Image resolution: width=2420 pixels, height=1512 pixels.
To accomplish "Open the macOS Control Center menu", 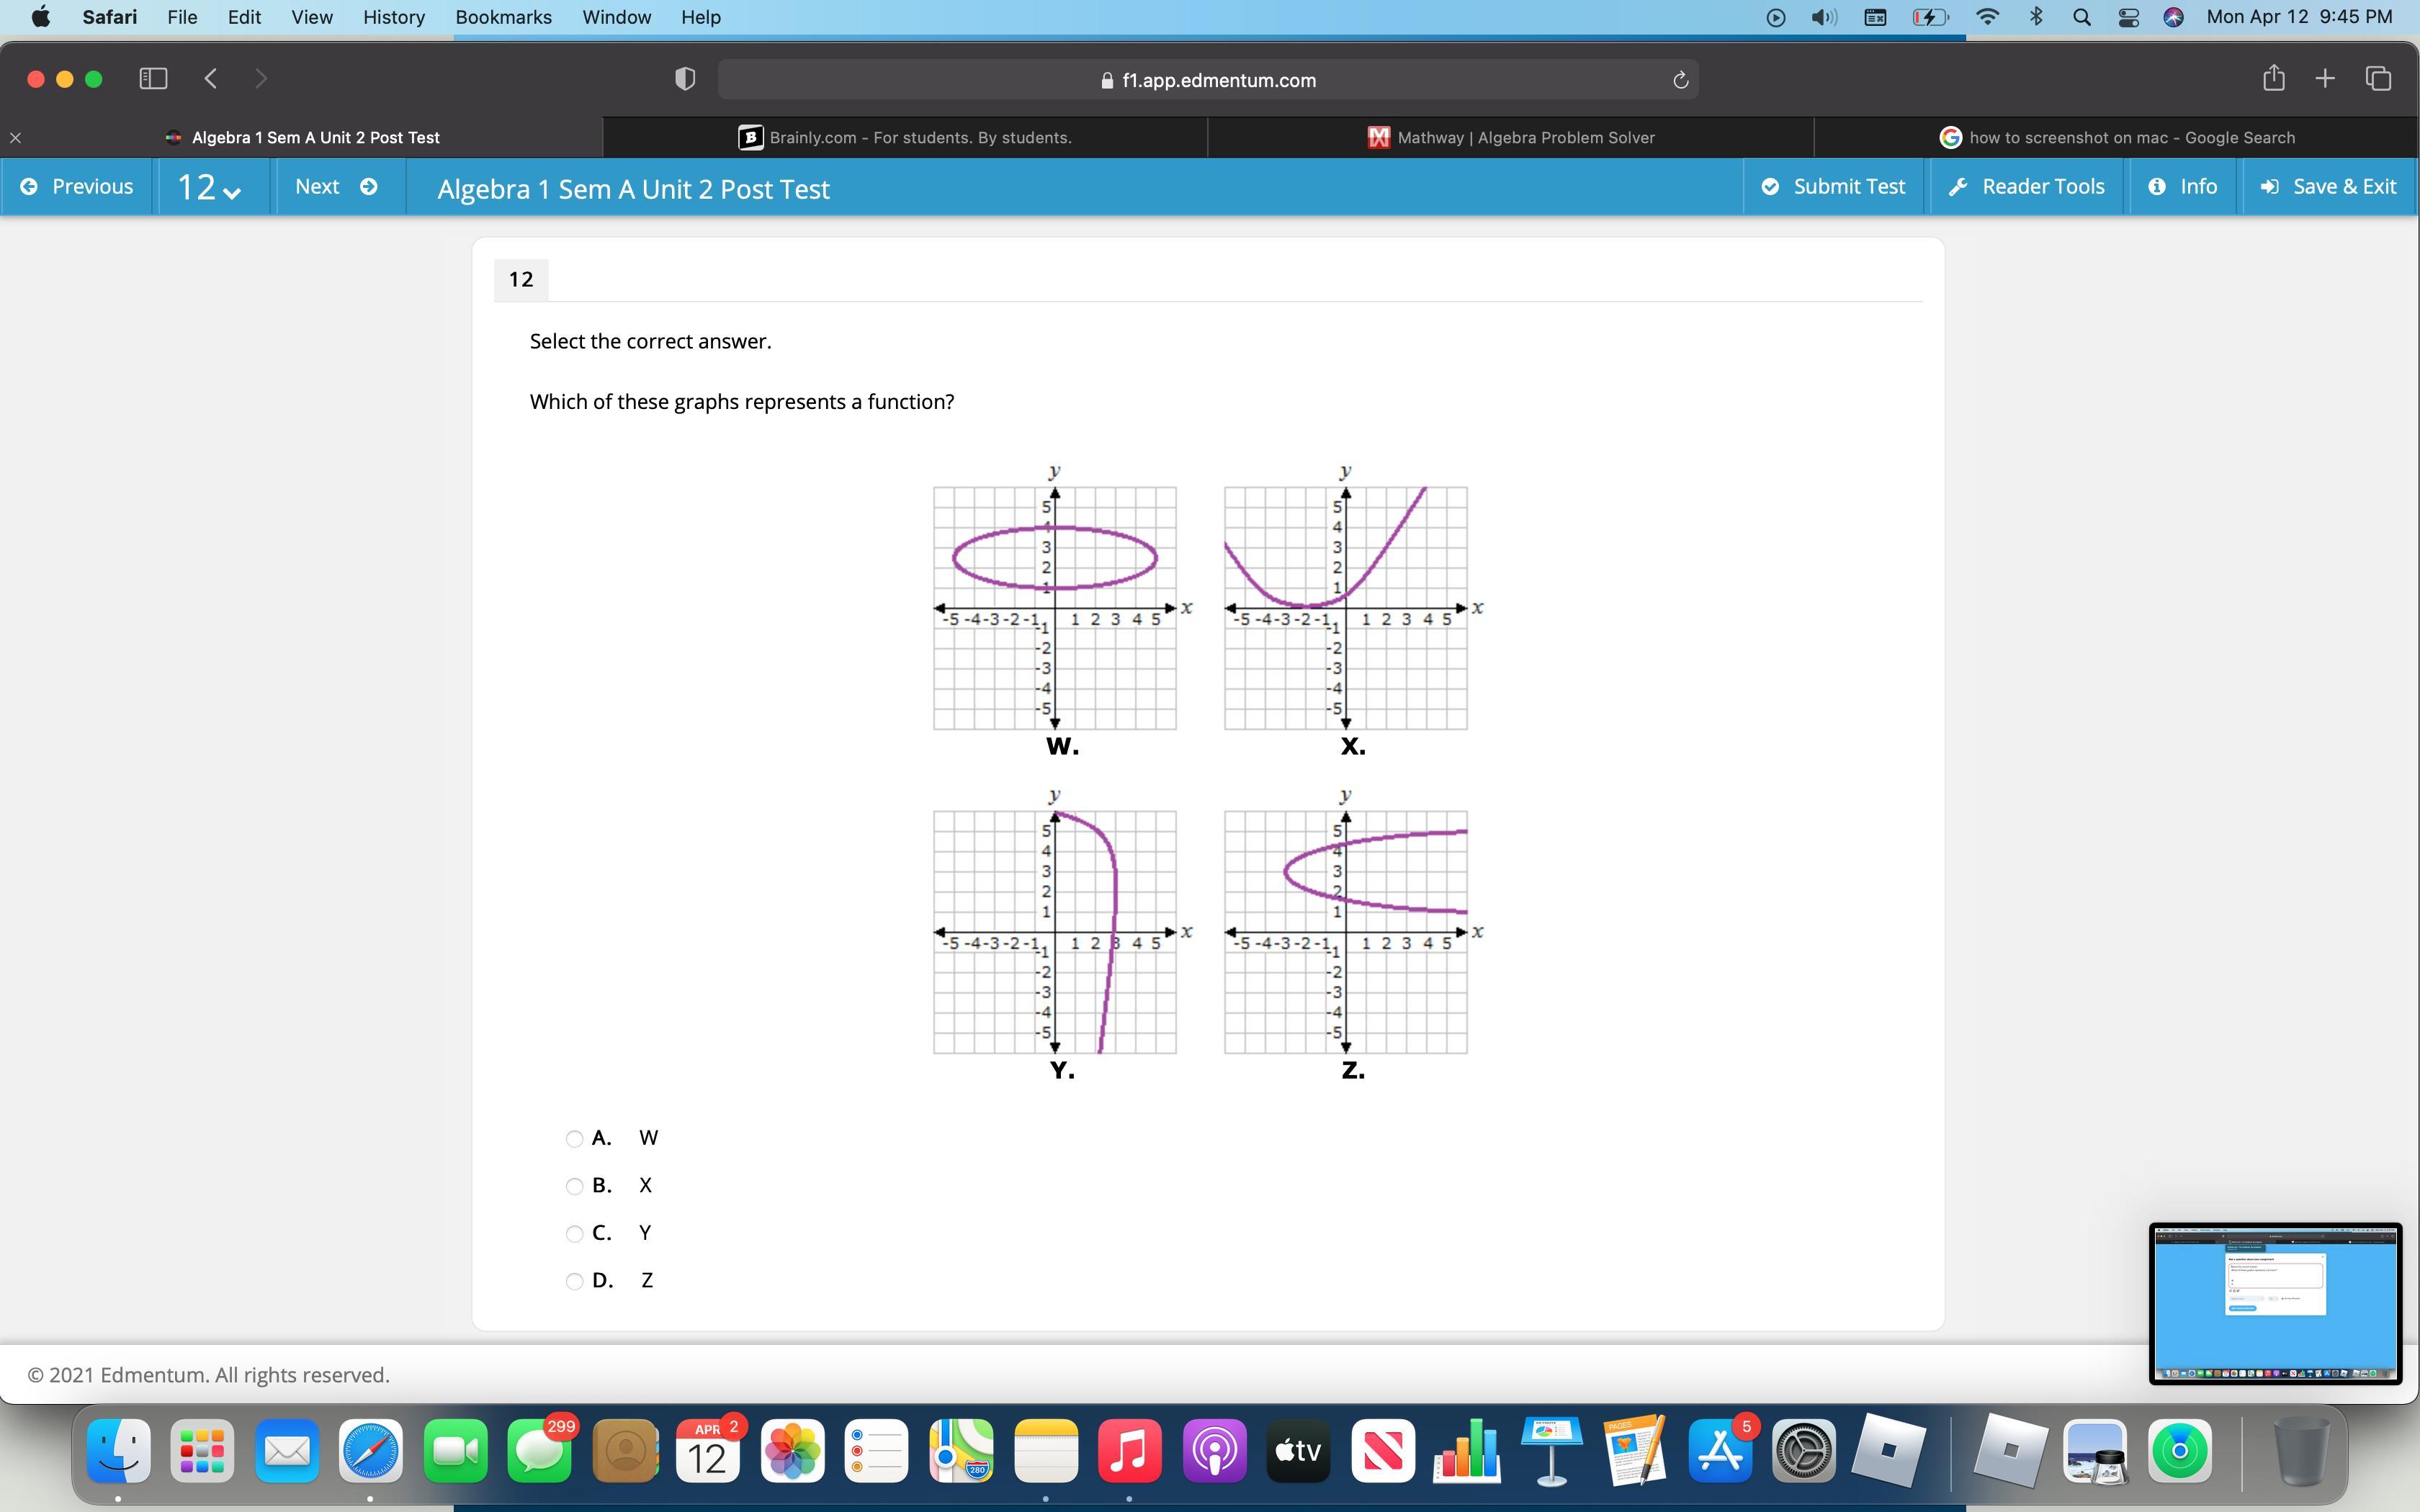I will (2128, 17).
